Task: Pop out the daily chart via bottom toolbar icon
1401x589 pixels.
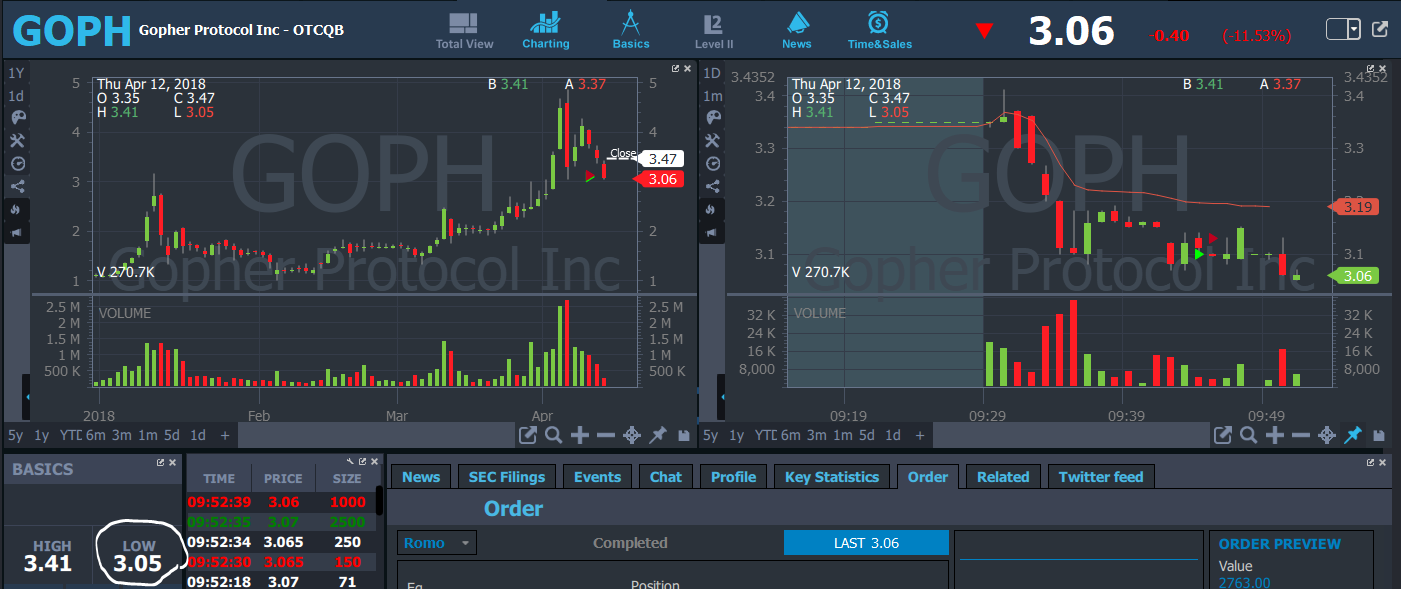Action: [527, 435]
